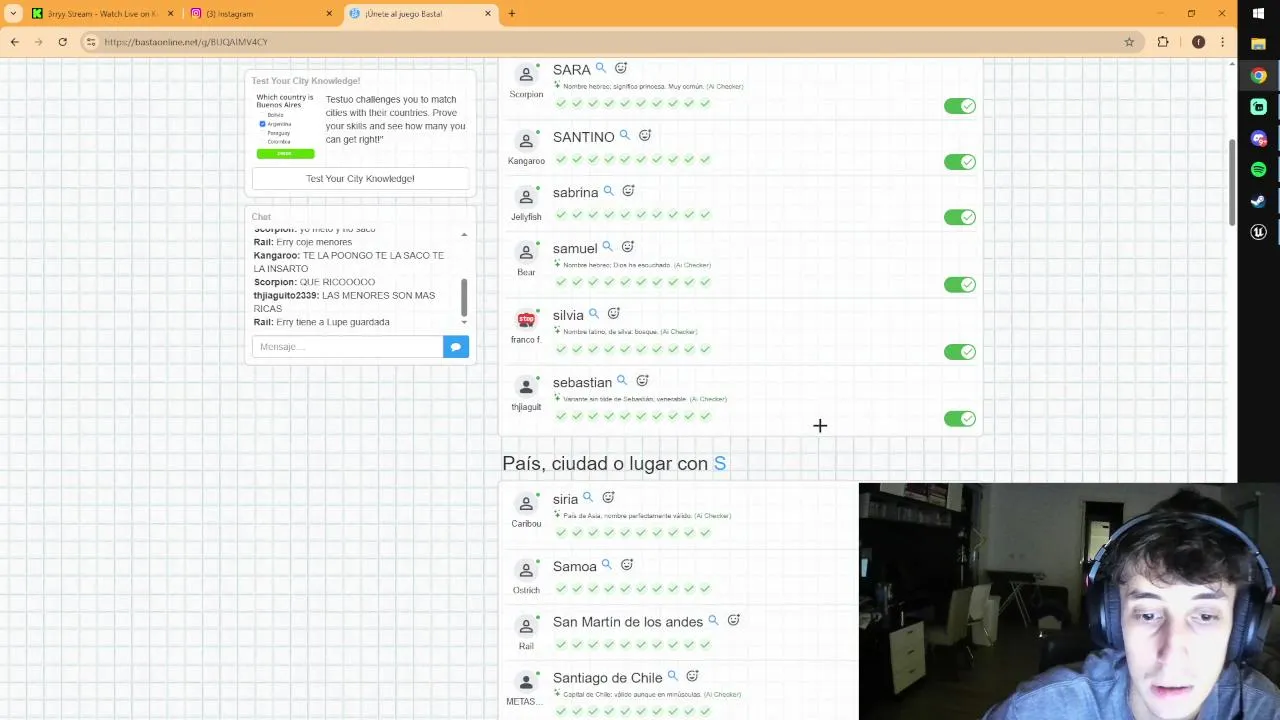
Task: View site information icon in address bar
Action: click(x=91, y=42)
